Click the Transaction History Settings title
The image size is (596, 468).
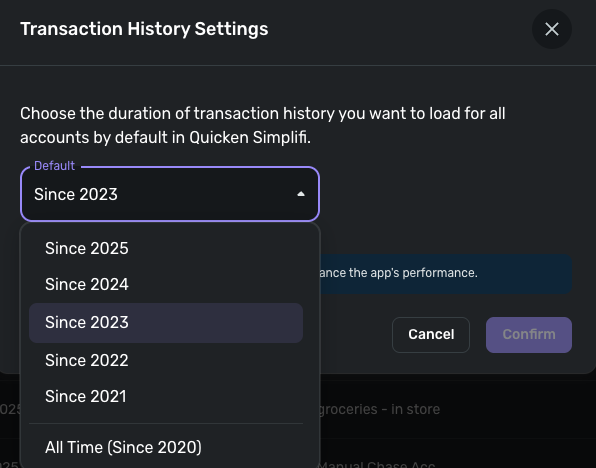coord(144,29)
